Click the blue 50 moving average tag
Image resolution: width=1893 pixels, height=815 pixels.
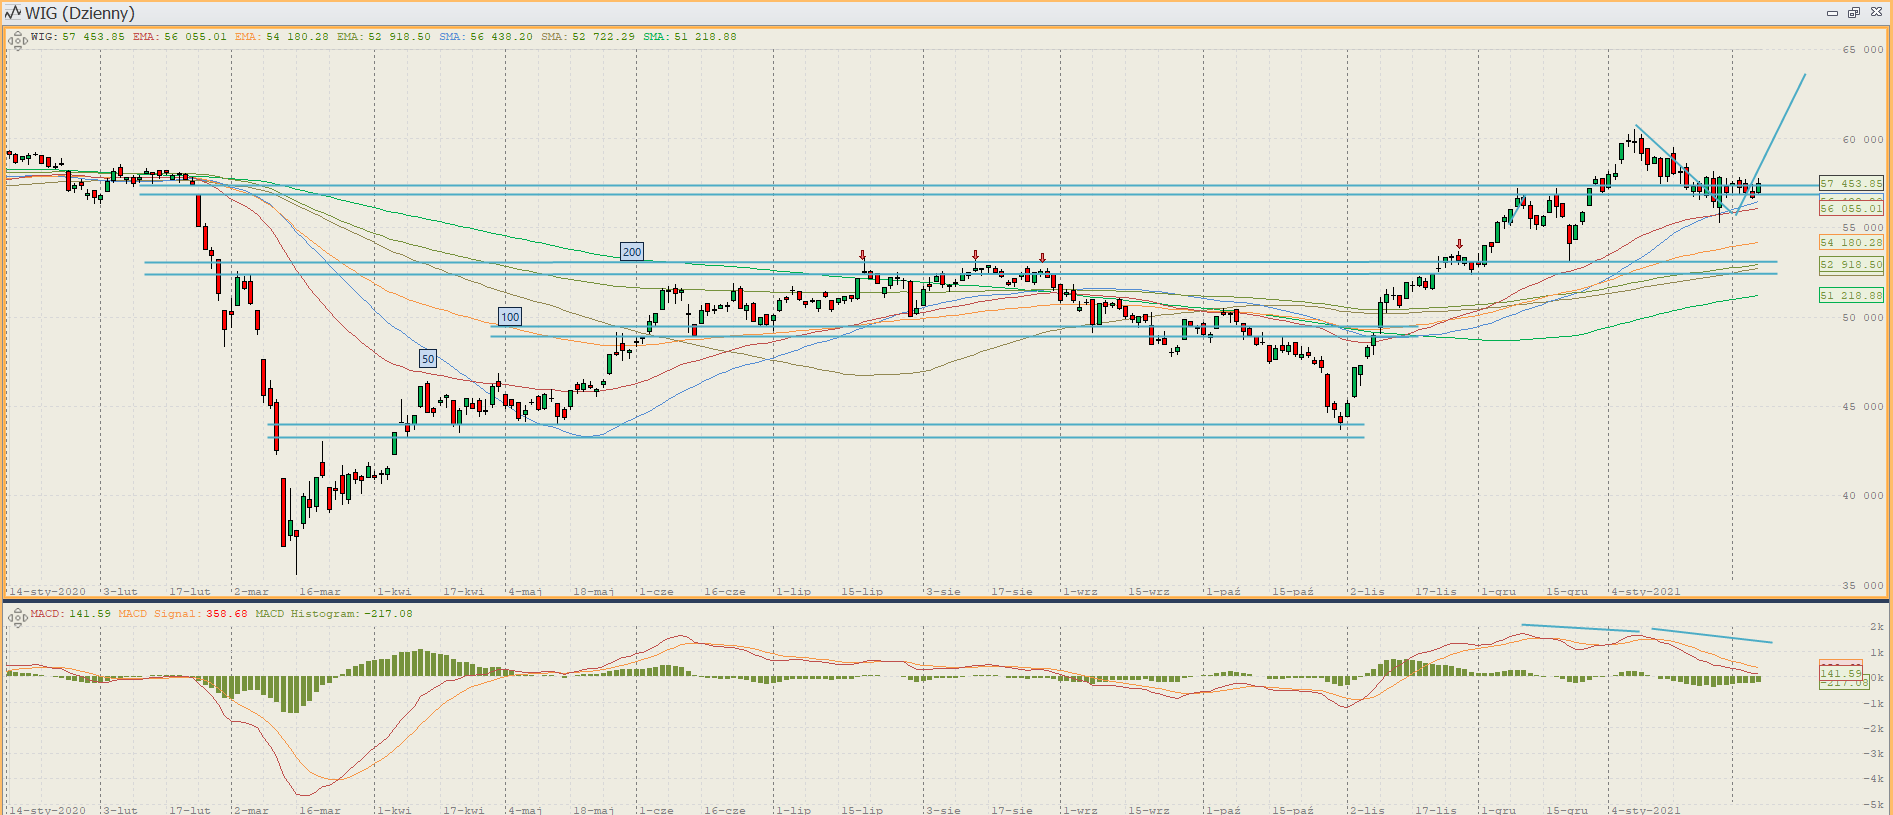(428, 359)
